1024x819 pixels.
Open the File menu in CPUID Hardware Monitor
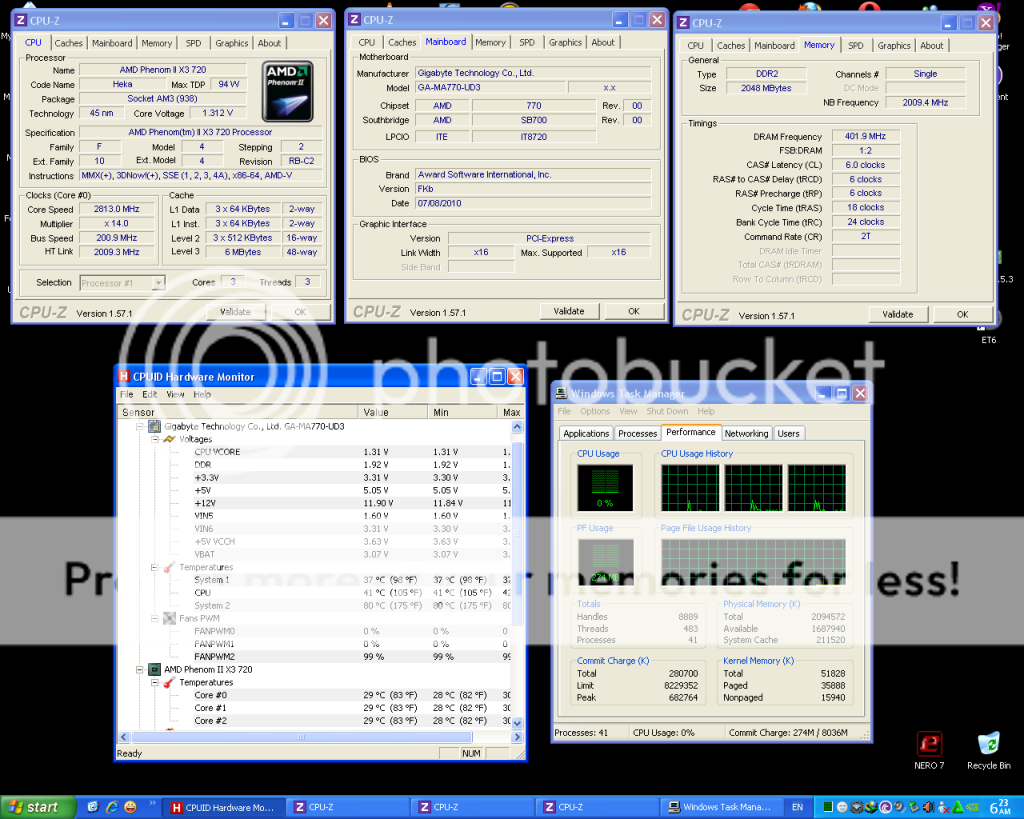tap(127, 394)
